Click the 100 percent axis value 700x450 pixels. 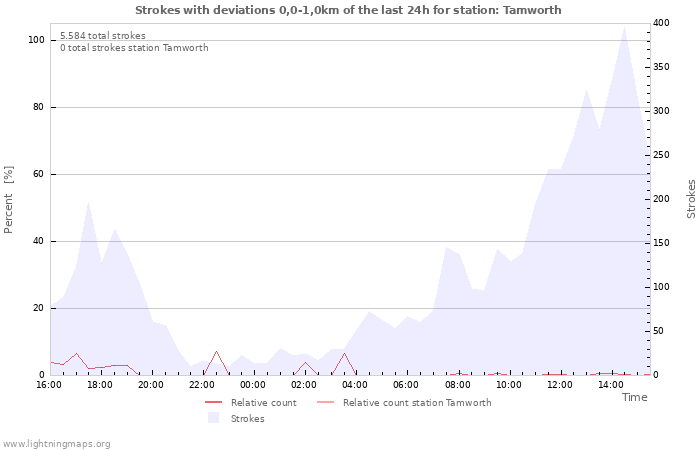[37, 40]
